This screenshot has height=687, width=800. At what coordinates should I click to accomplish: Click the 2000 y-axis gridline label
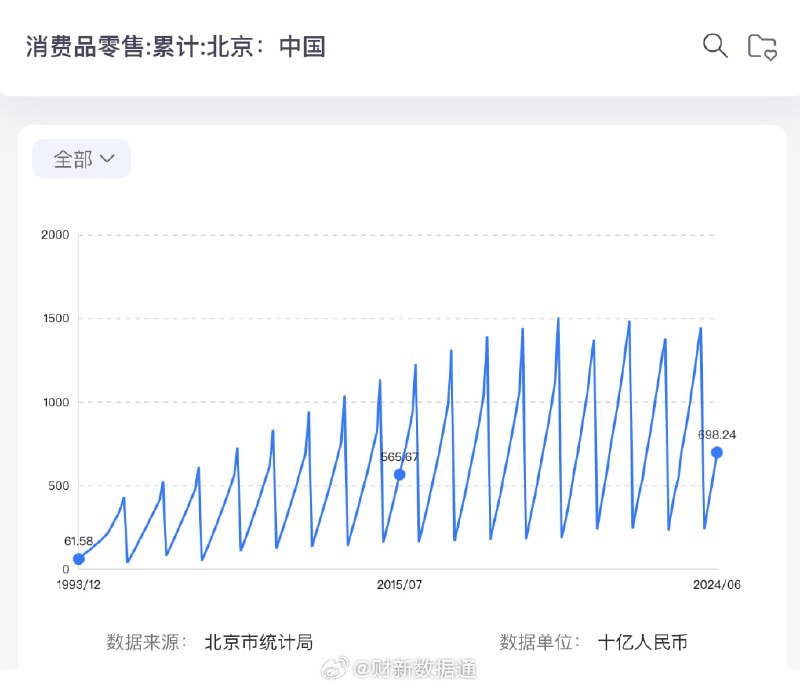point(56,232)
